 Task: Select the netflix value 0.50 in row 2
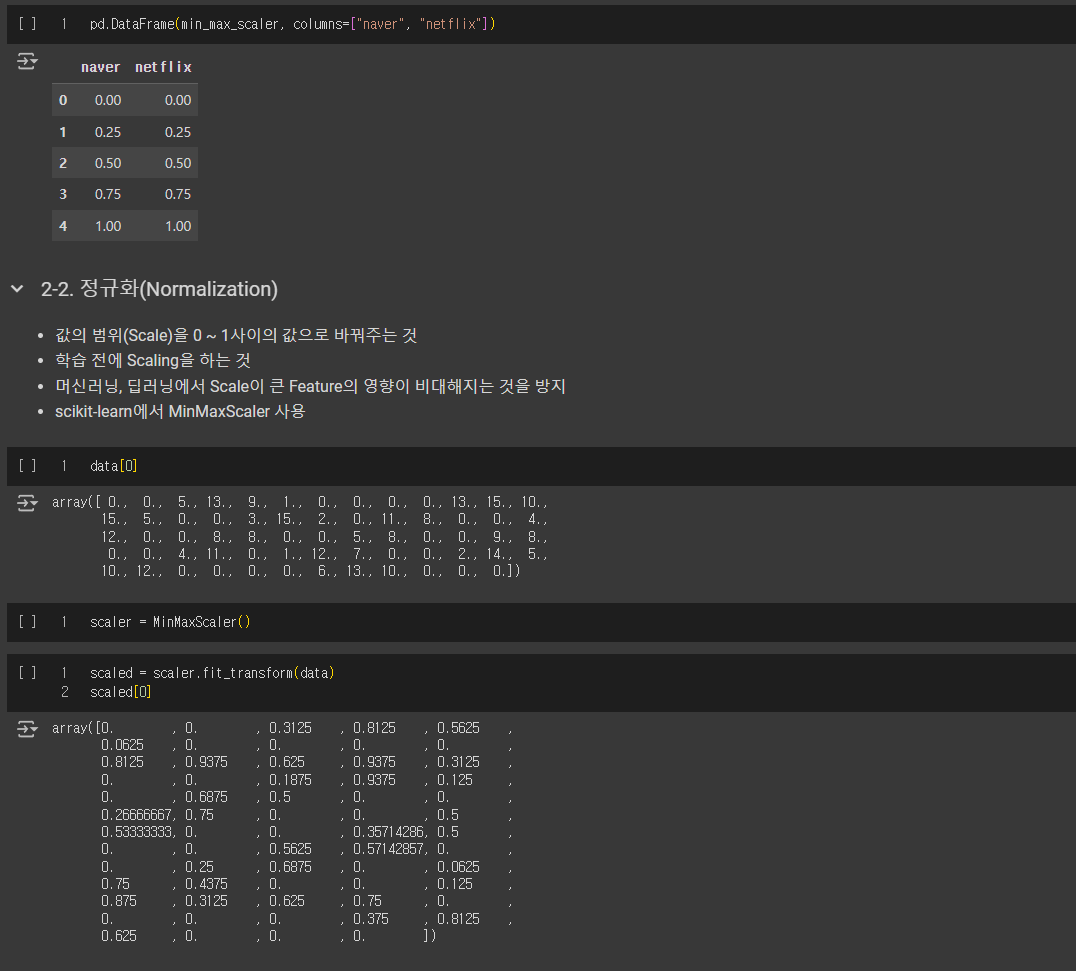[x=178, y=163]
